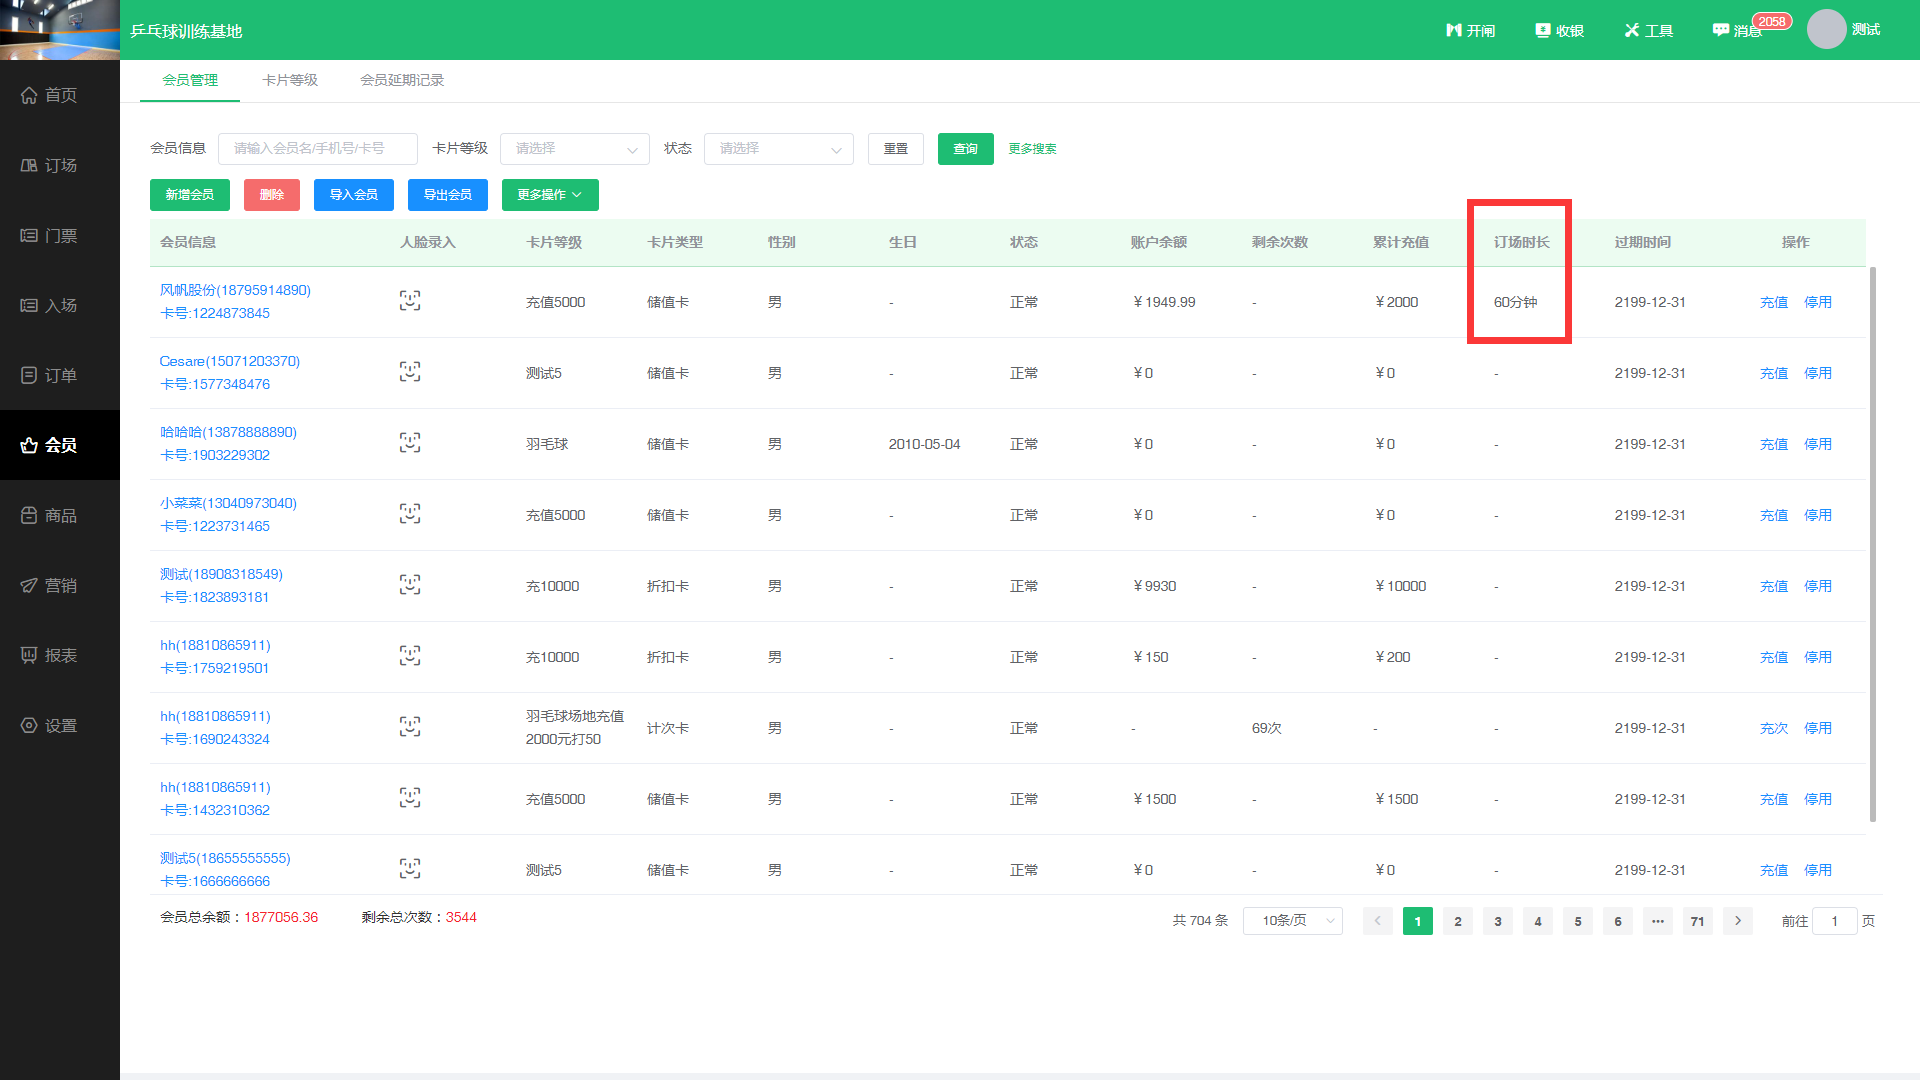Open 营销 marketing in sidebar
The height and width of the screenshot is (1080, 1920).
pyautogui.click(x=30, y=585)
